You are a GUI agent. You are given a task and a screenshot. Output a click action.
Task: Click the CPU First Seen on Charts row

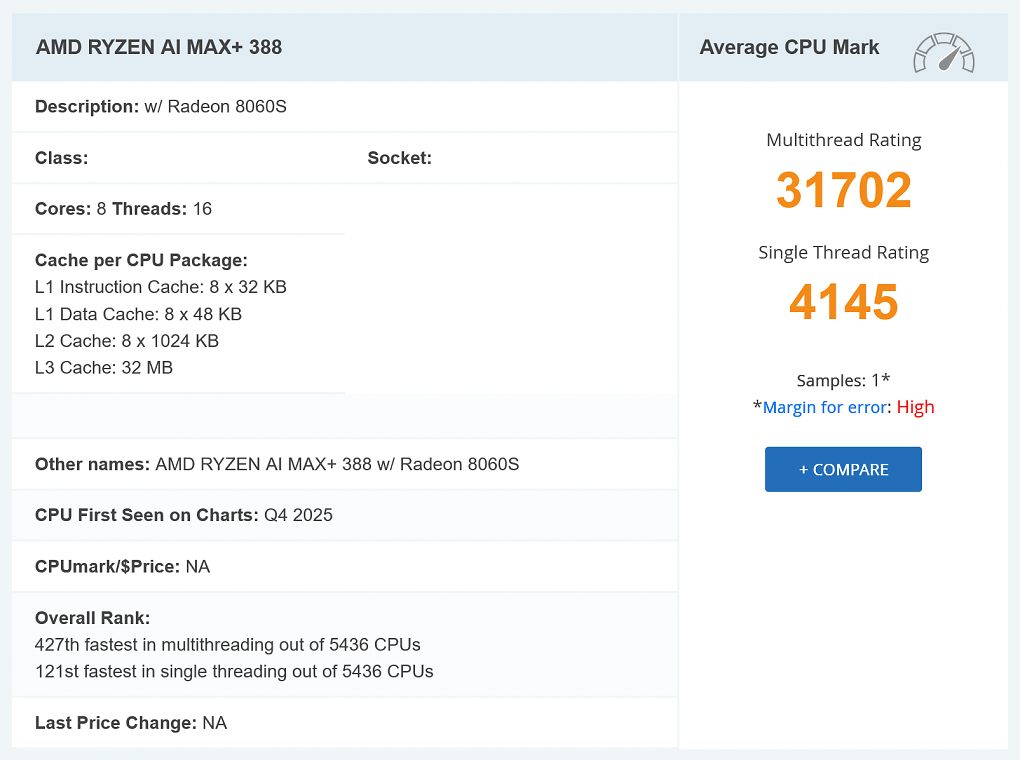tap(183, 515)
